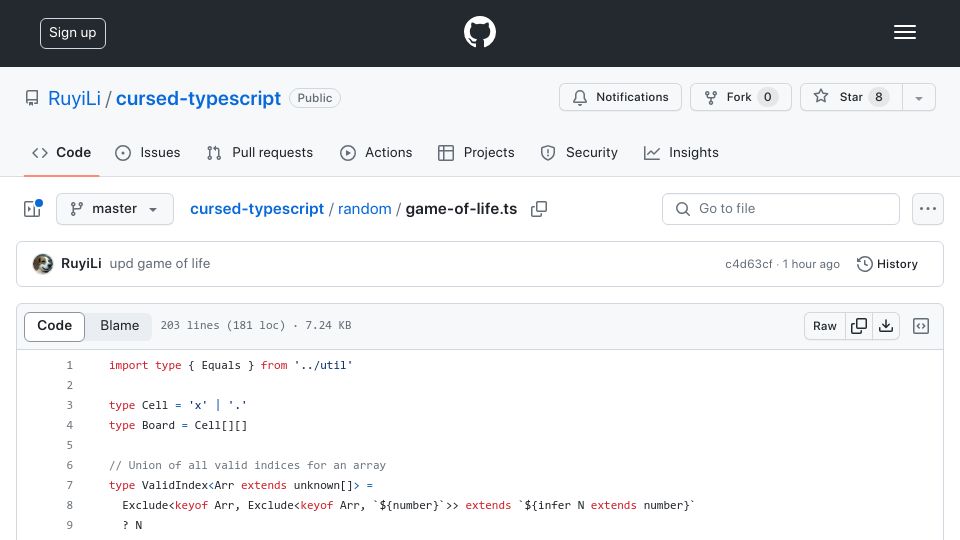Click the Sign up button

[73, 33]
